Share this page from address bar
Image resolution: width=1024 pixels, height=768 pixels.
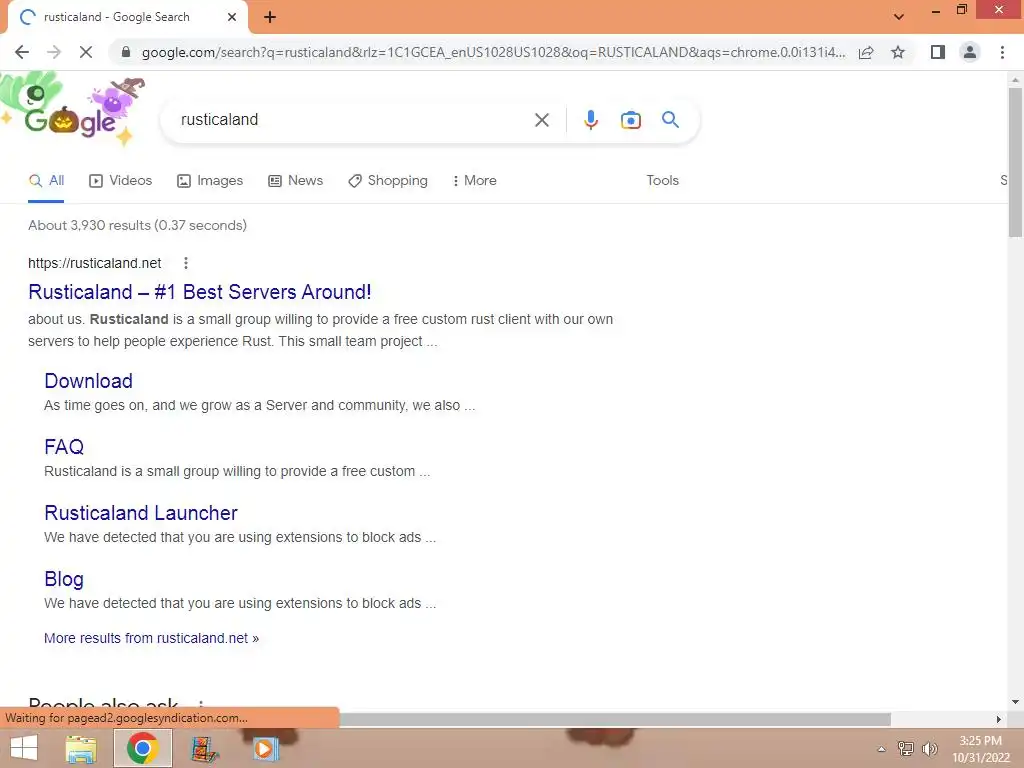pos(866,52)
